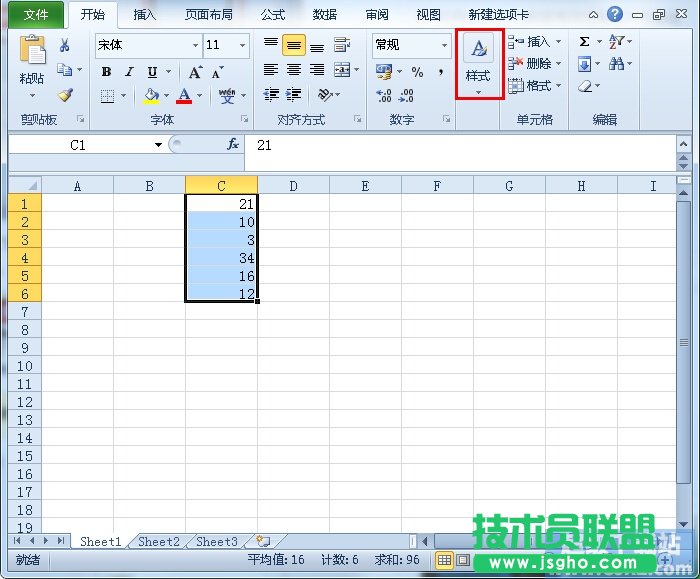Click the Clear eraser icon
700x579 pixels.
pyautogui.click(x=585, y=86)
